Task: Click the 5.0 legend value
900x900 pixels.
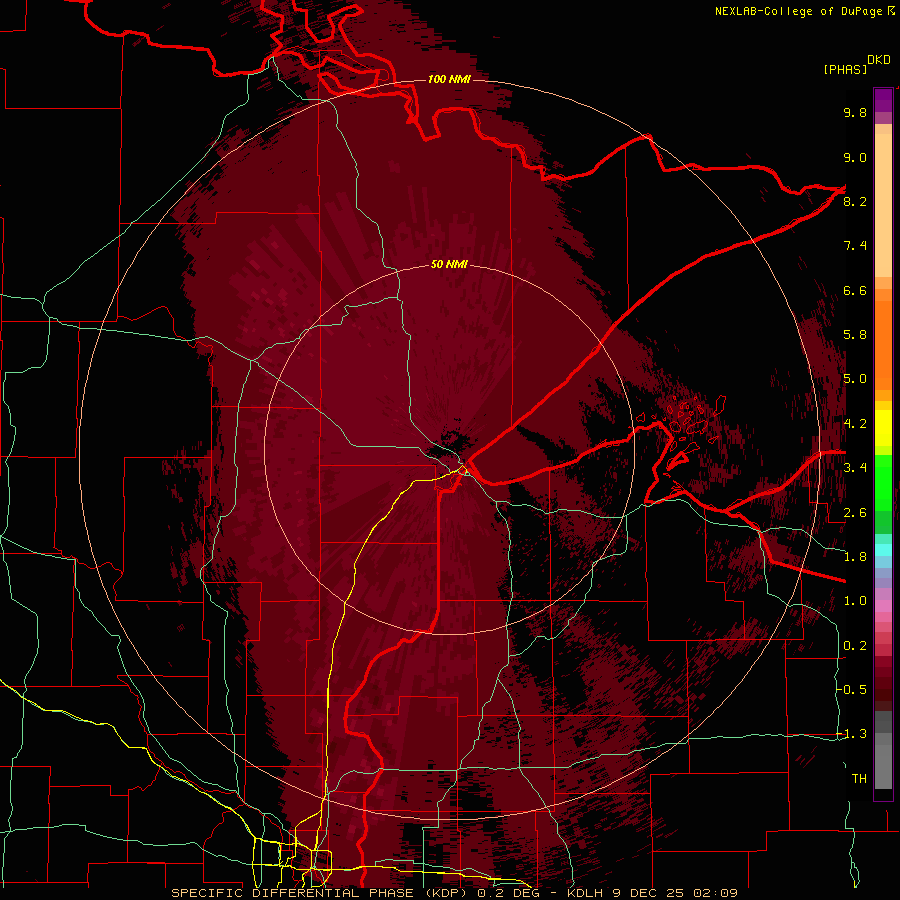Action: (x=855, y=379)
